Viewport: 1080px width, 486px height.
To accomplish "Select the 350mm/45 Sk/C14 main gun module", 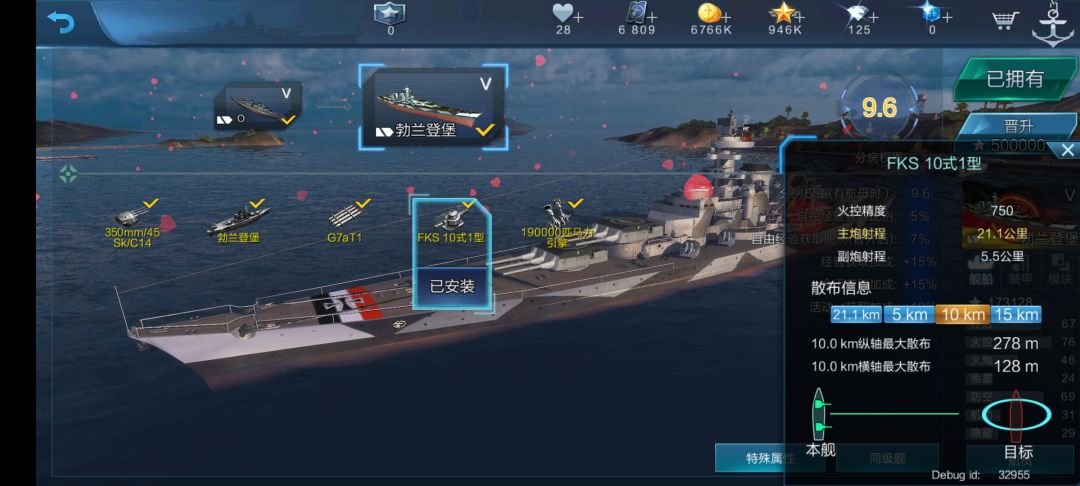I will (x=132, y=222).
